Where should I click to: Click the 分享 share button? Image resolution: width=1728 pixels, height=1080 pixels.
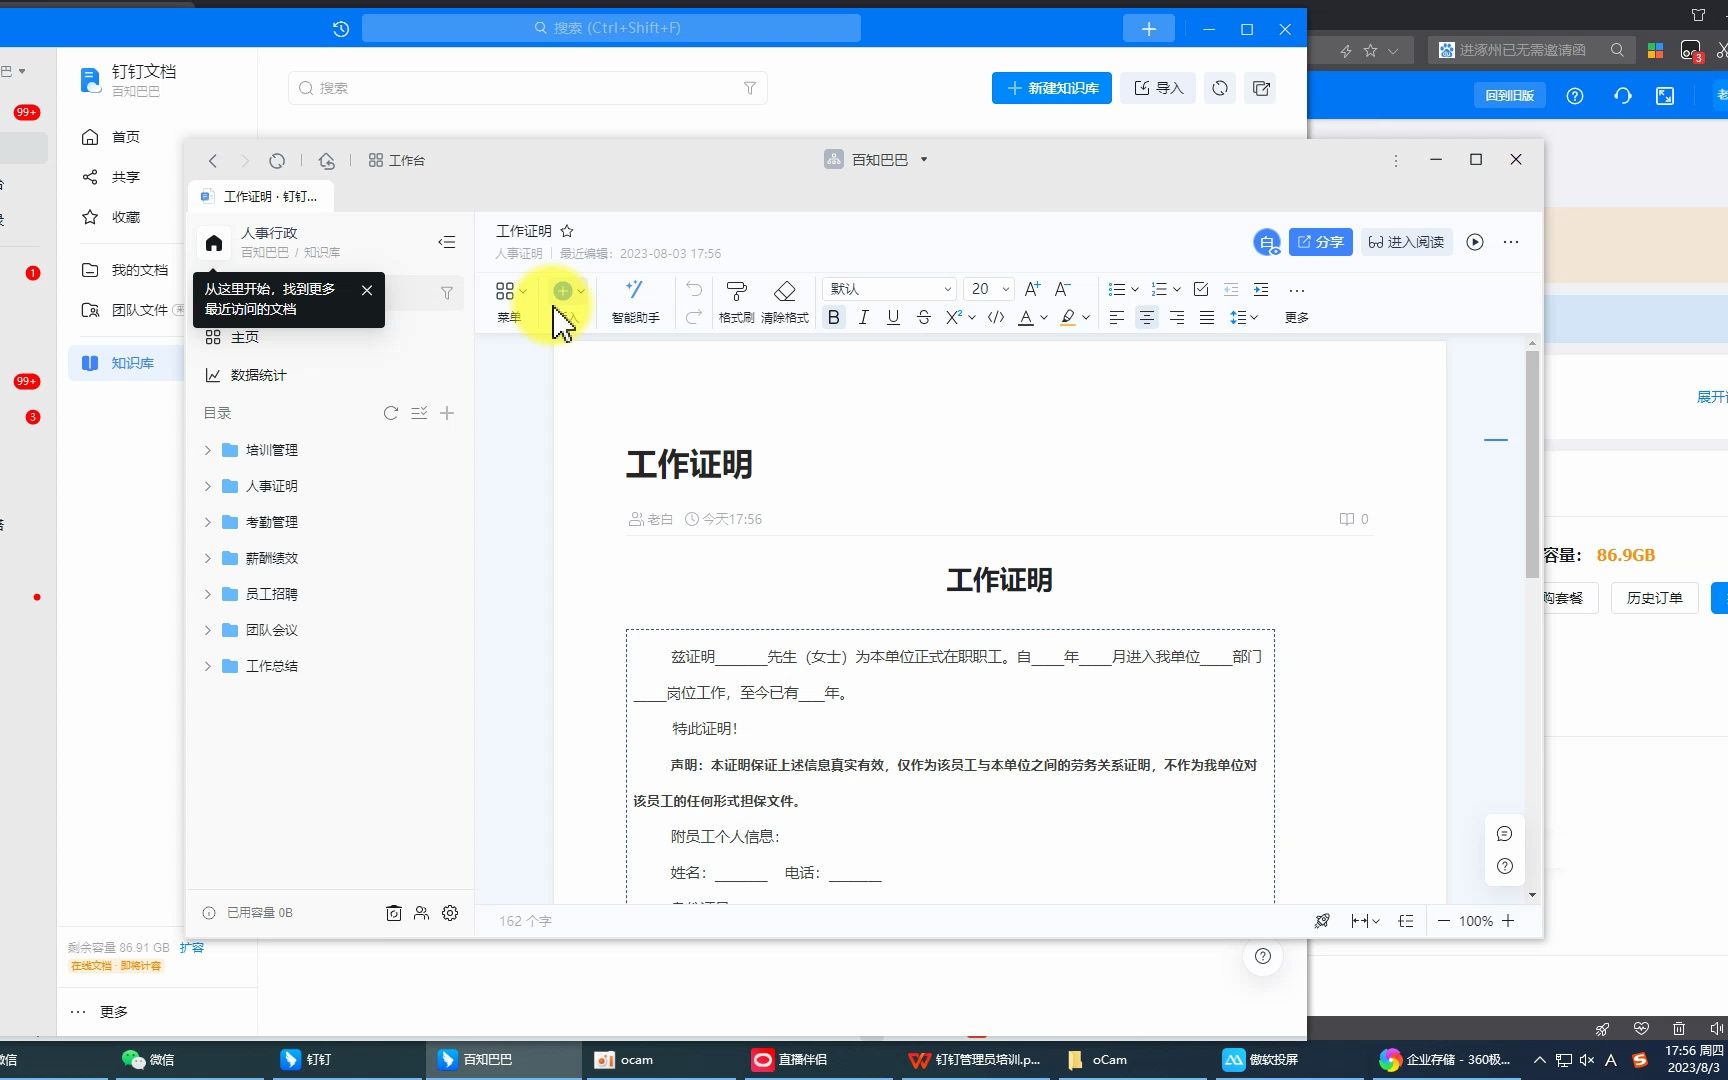click(1321, 242)
